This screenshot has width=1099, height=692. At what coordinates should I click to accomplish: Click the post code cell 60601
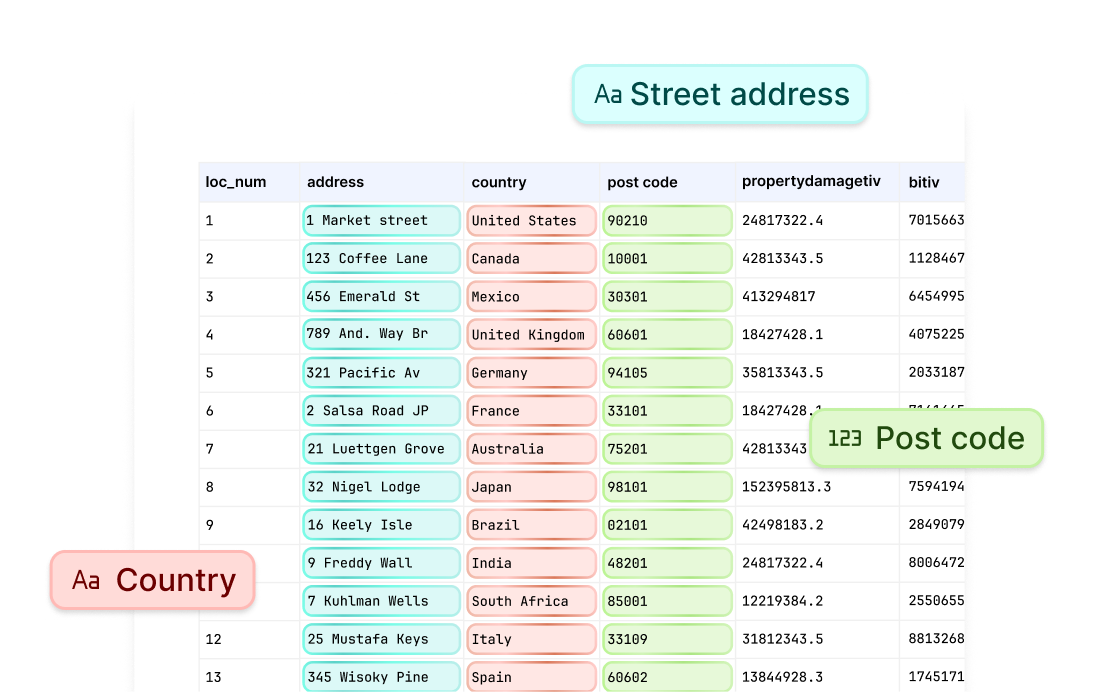pos(667,334)
